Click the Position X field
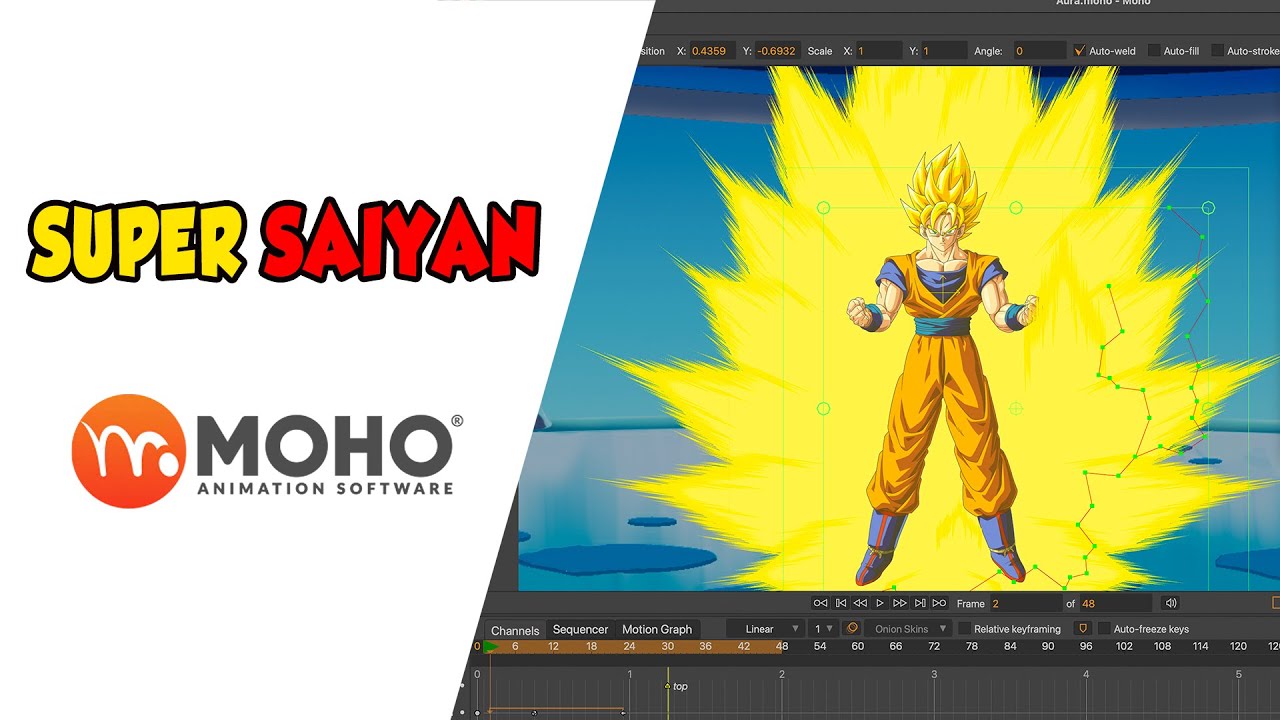1280x720 pixels. pyautogui.click(x=712, y=51)
